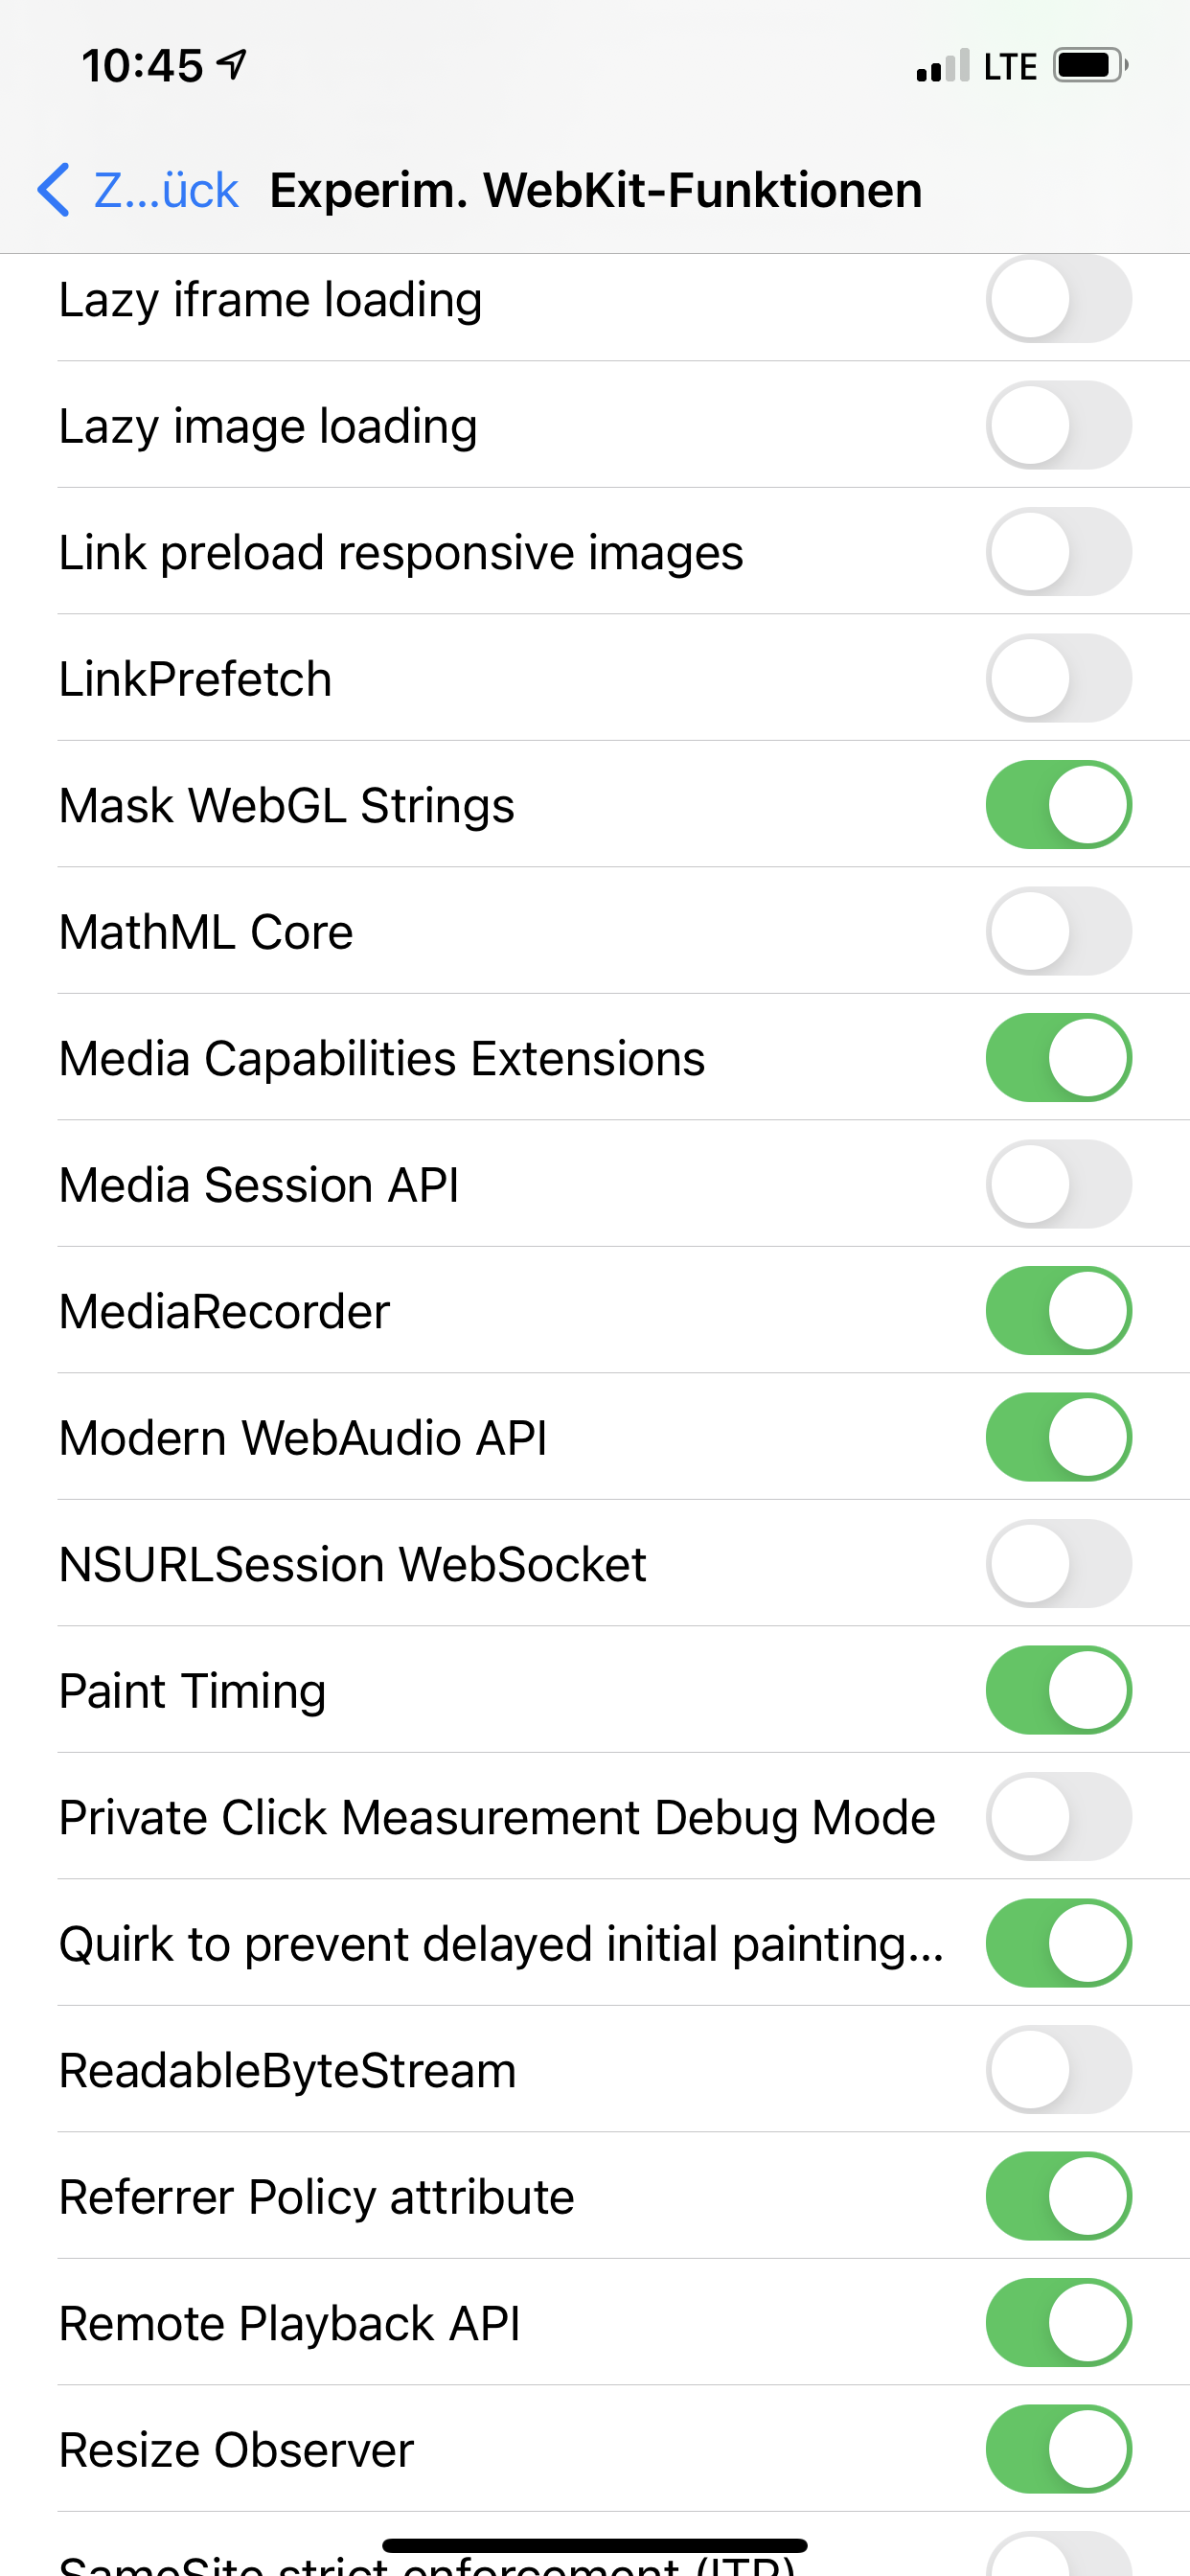Screen dimensions: 1190x2576
Task: Enable Private Click Measurement Debug Mode
Action: tap(1058, 1817)
